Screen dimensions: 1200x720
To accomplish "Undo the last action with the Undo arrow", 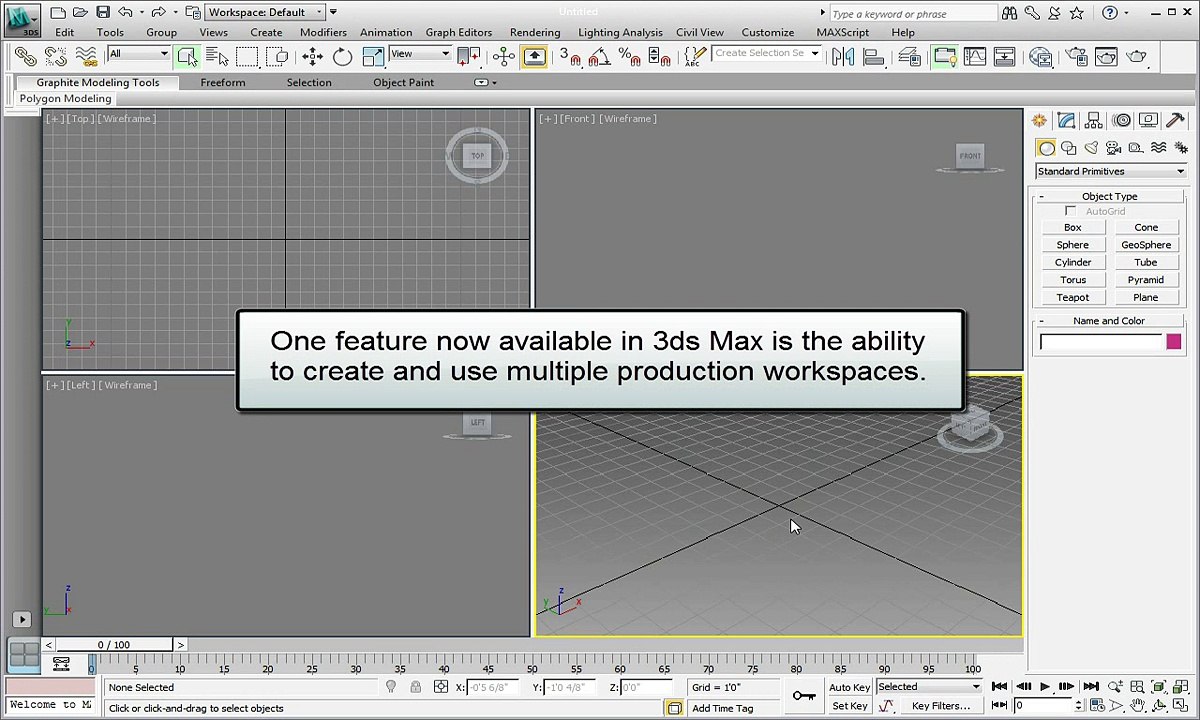I will tap(125, 13).
